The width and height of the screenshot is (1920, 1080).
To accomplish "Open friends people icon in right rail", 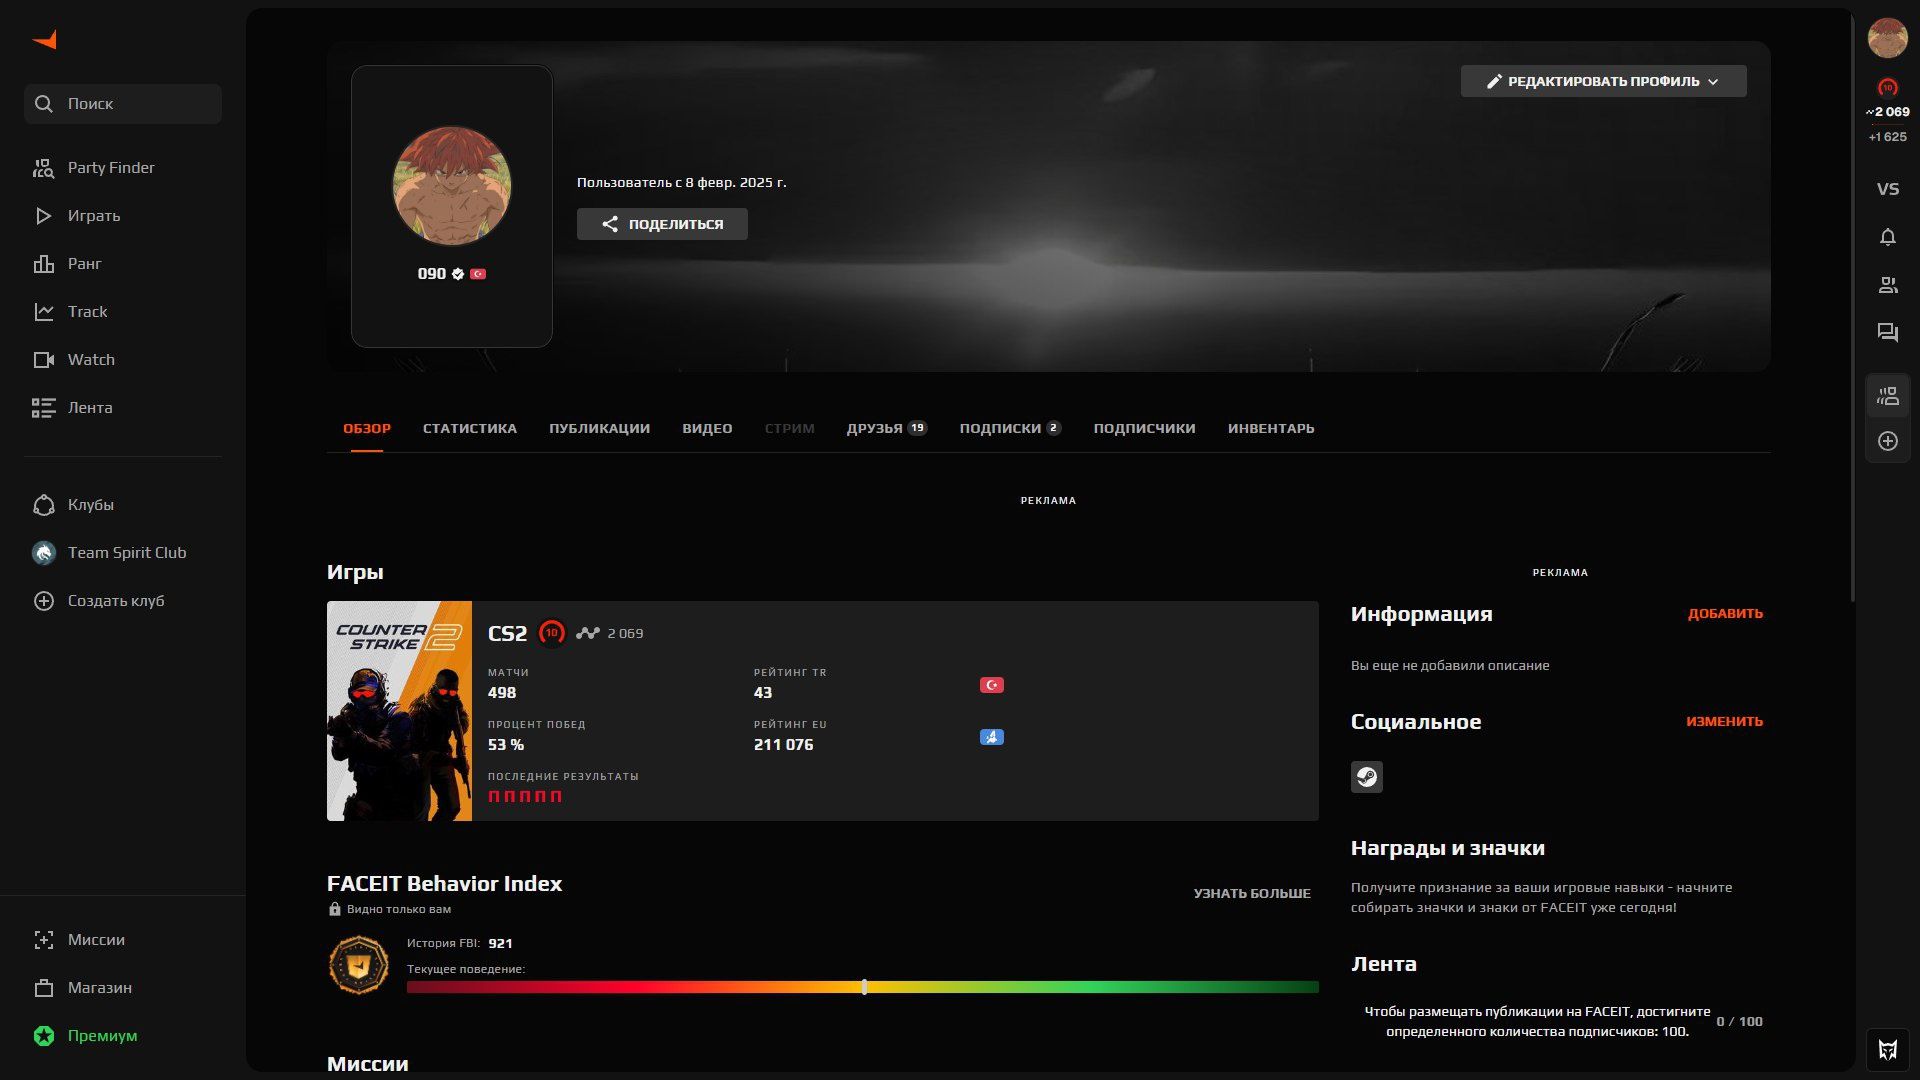I will click(x=1887, y=285).
